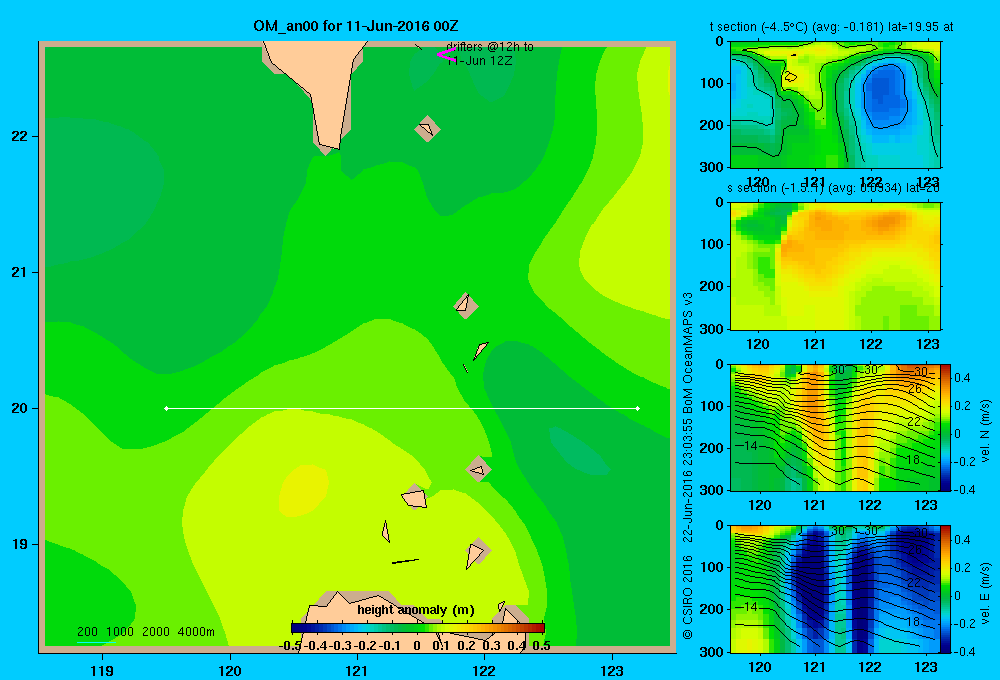Click the map title 'OM_an00 for 11-Jun-2016 00Z'
The image size is (1000, 680).
[355, 26]
